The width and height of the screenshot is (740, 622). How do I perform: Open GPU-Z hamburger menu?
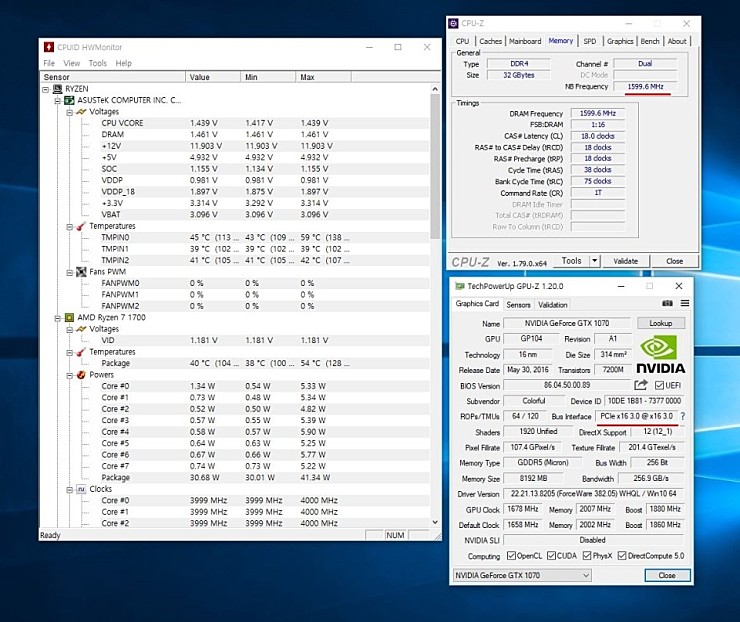[x=685, y=303]
